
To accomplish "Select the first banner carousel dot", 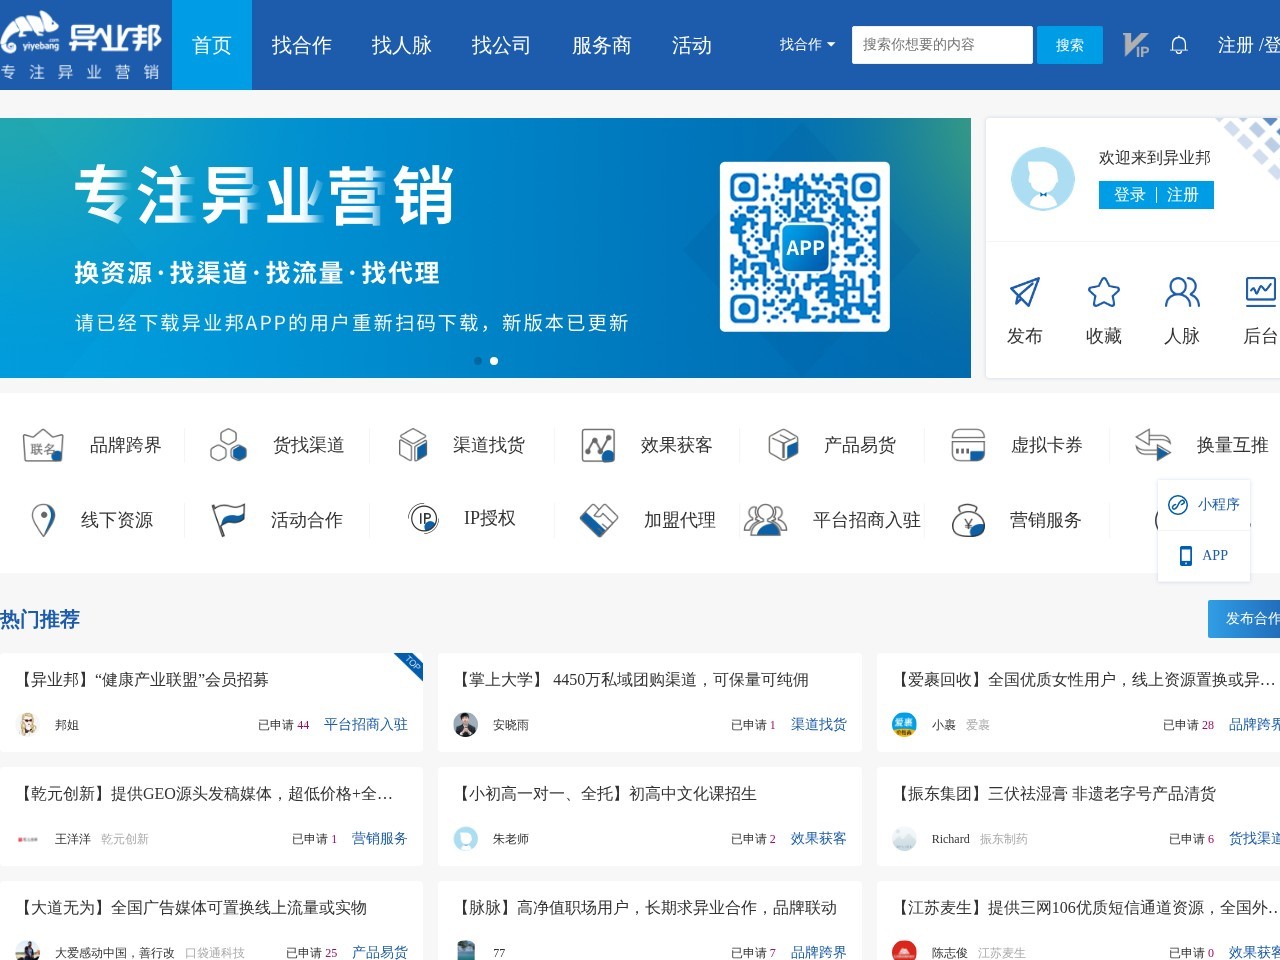I will (478, 361).
